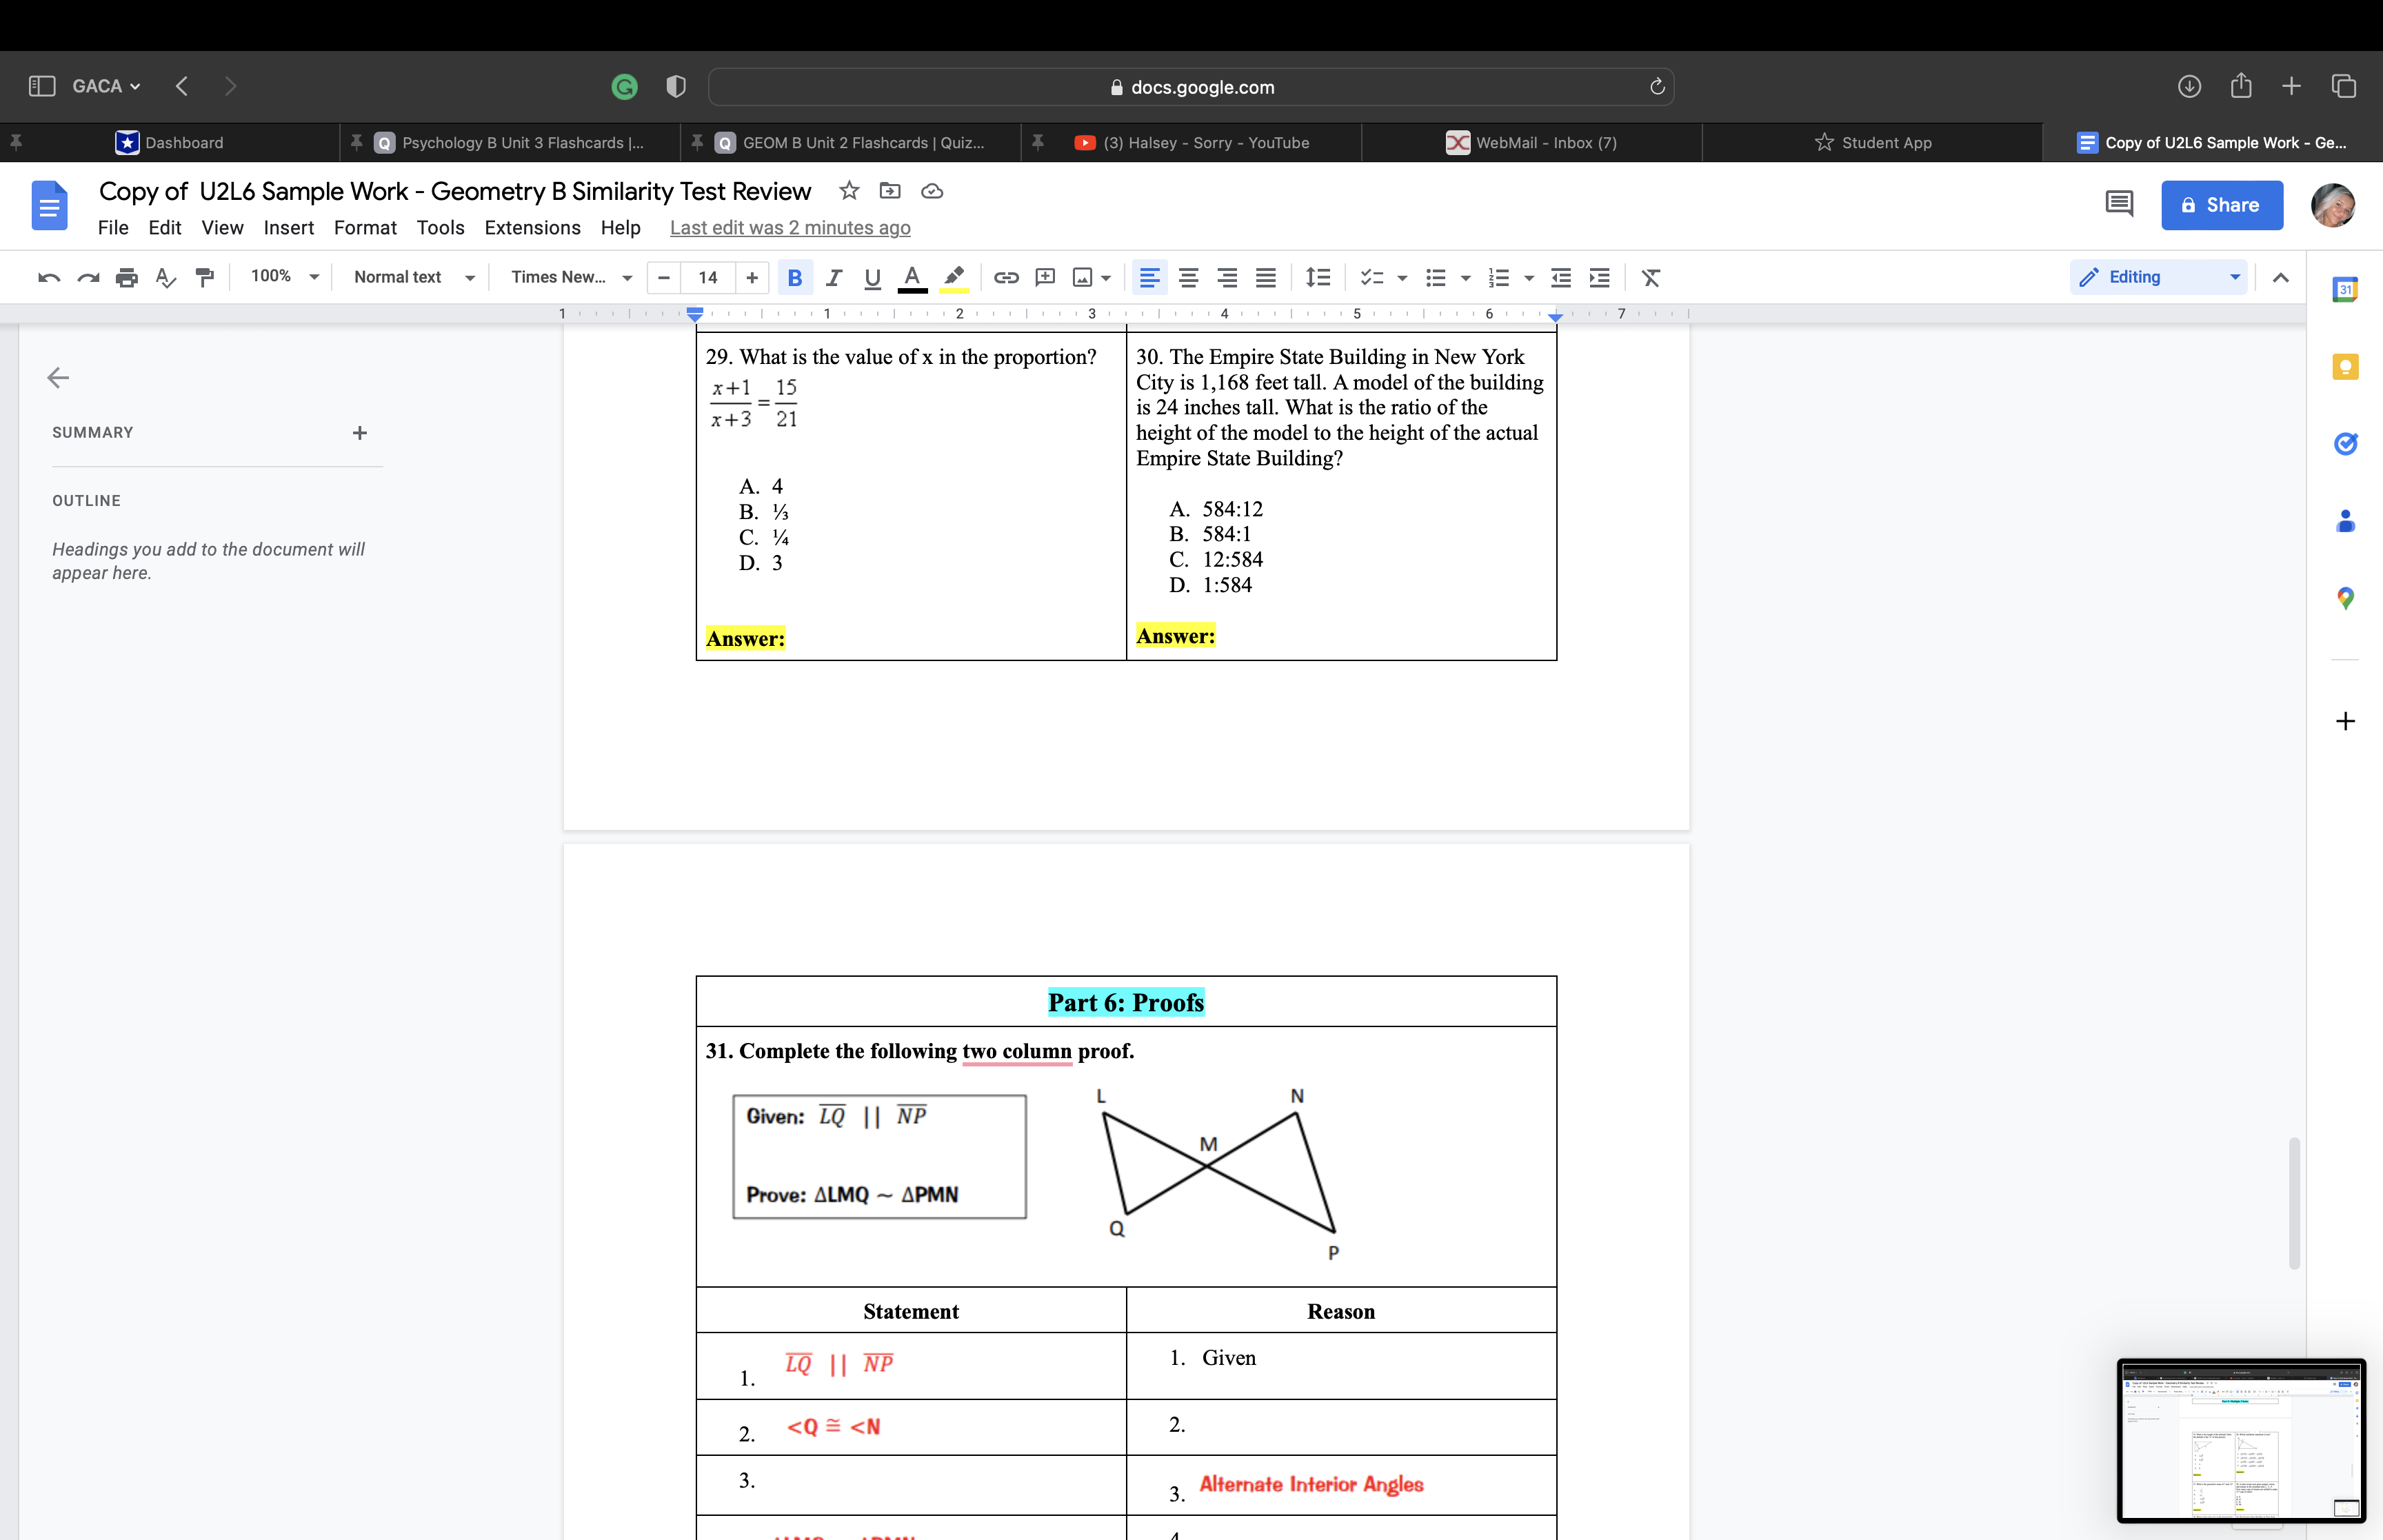Viewport: 2383px width, 1540px height.
Task: Toggle bold formatting
Action: (796, 277)
